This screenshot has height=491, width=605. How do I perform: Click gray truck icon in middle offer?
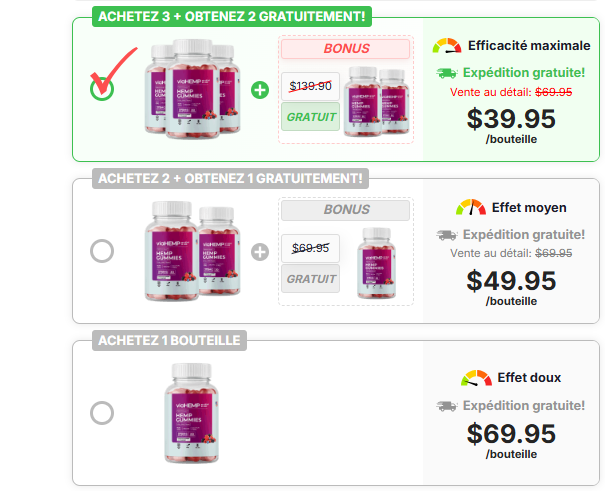(447, 235)
